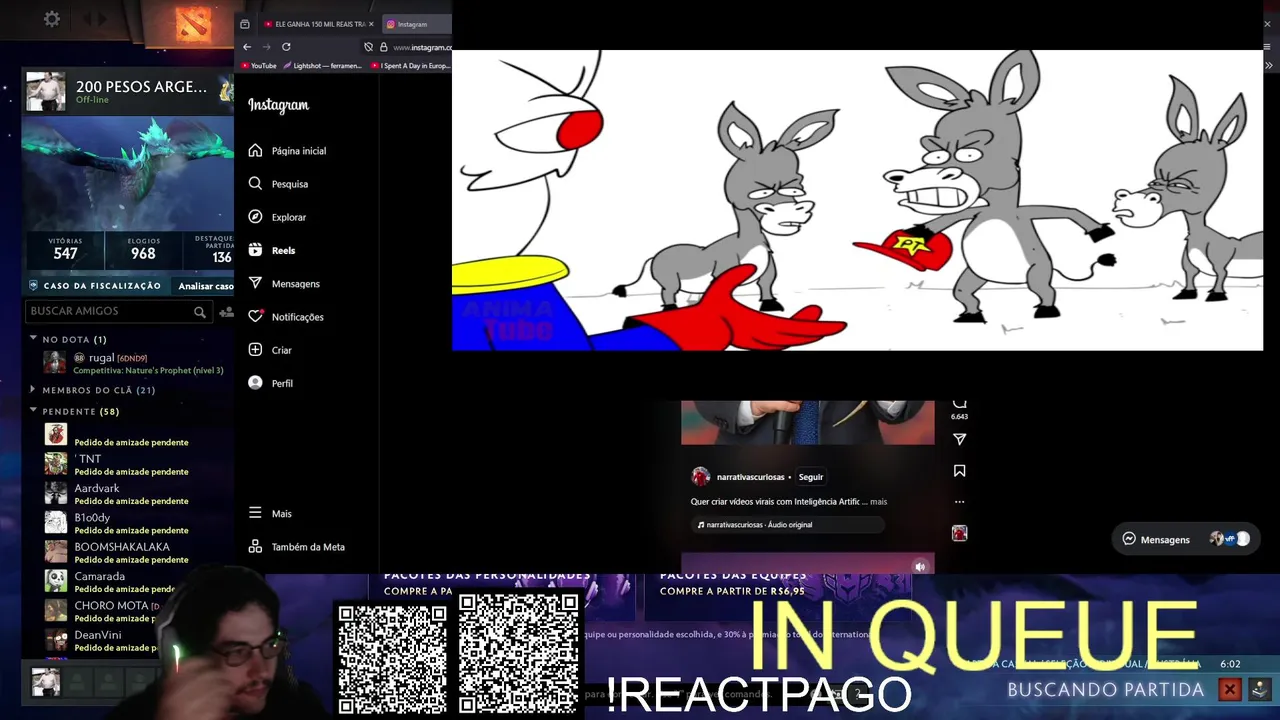Open browser tab overview icon

(244, 24)
